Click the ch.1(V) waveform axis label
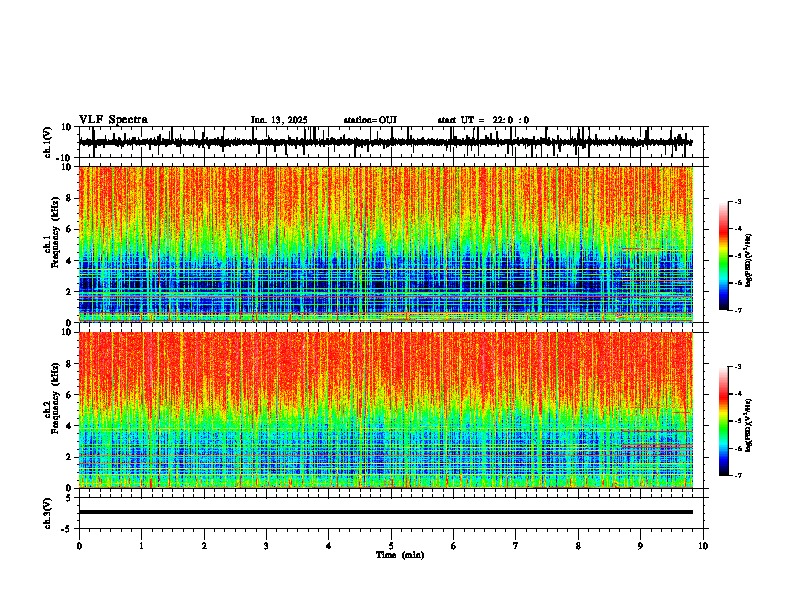Image resolution: width=792 pixels, height=612 pixels. click(48, 142)
